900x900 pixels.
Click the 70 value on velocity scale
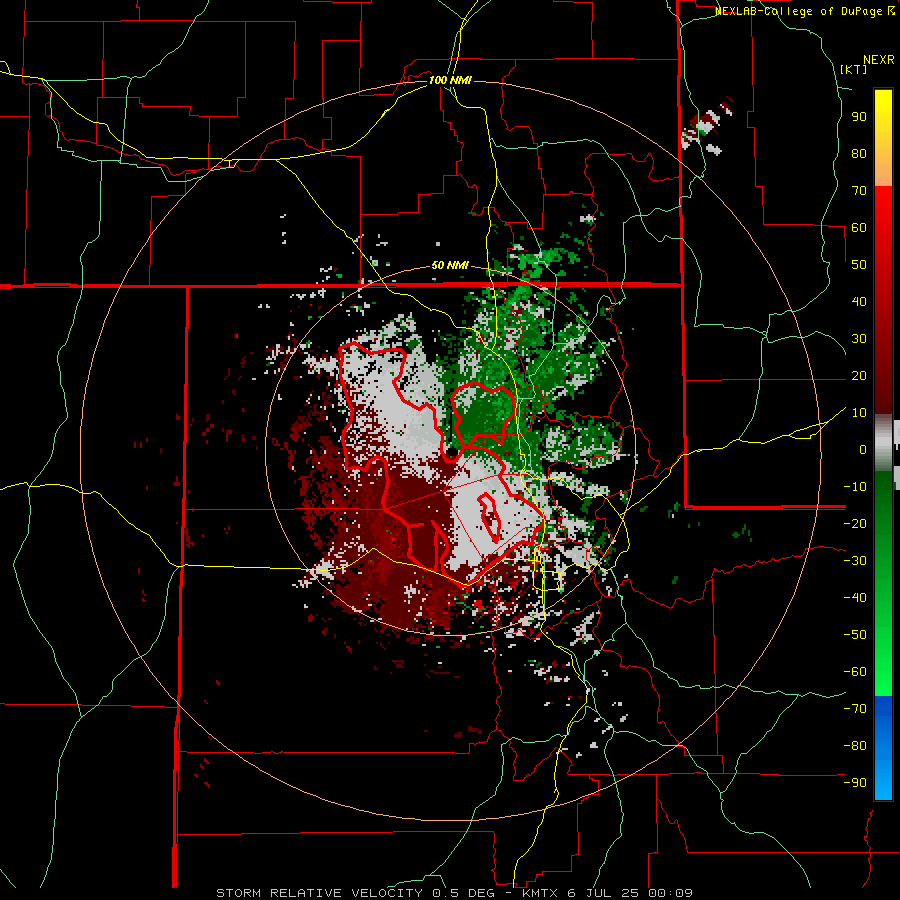[859, 191]
